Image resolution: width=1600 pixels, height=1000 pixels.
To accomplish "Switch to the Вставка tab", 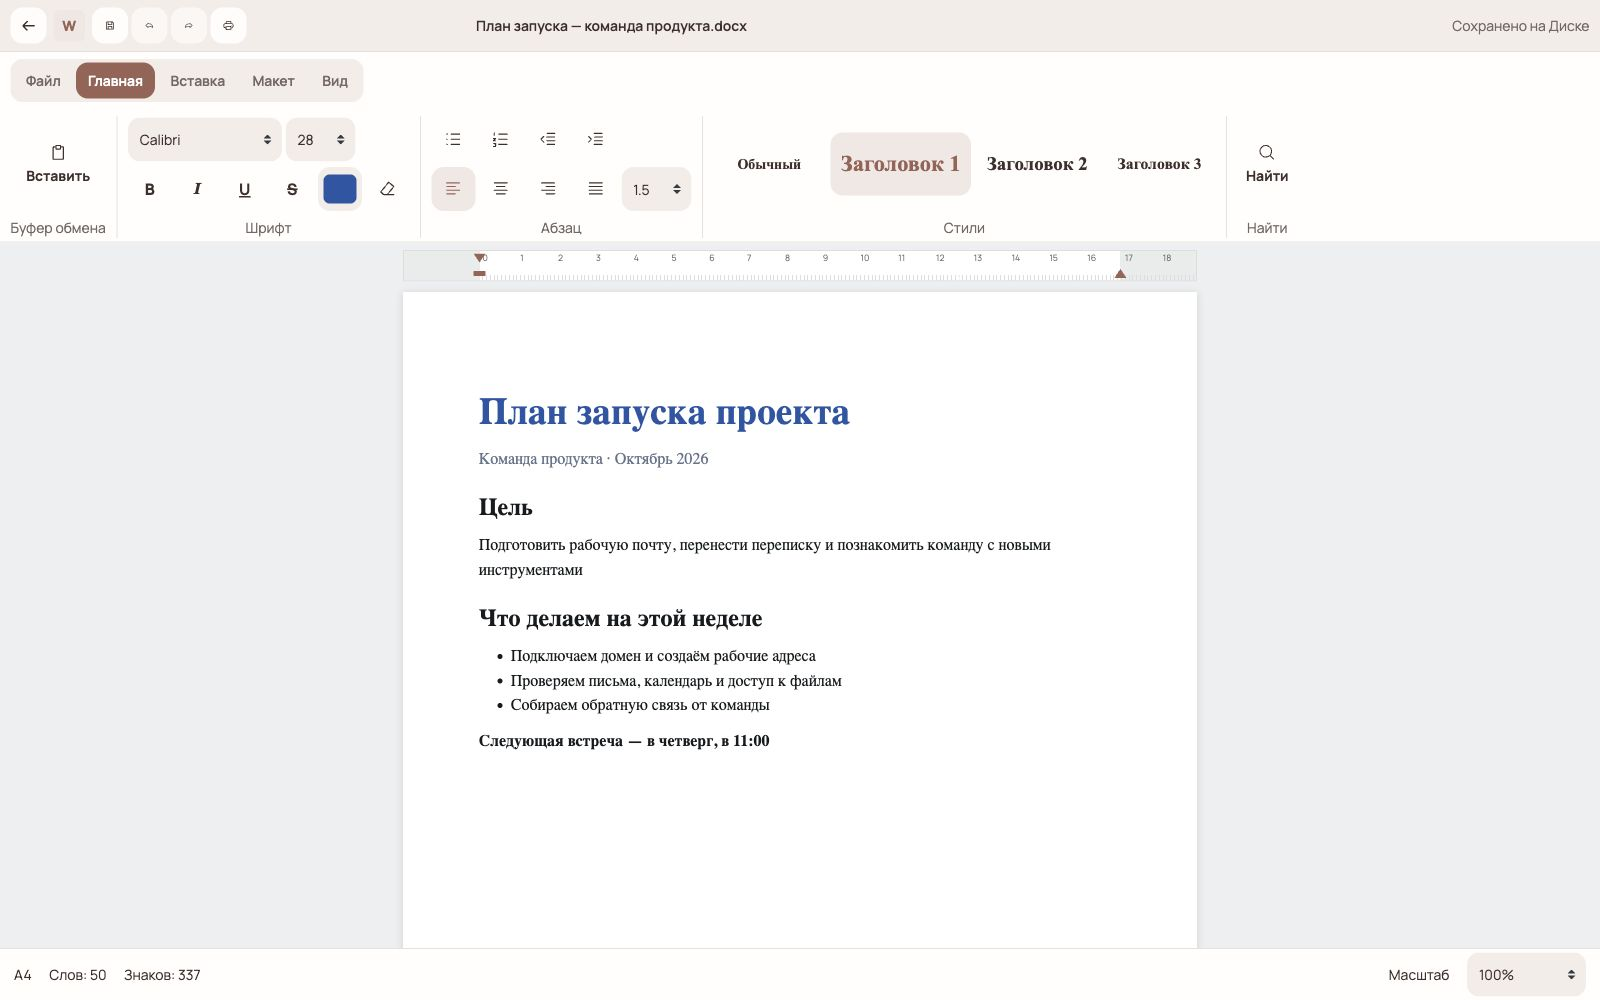I will [197, 81].
